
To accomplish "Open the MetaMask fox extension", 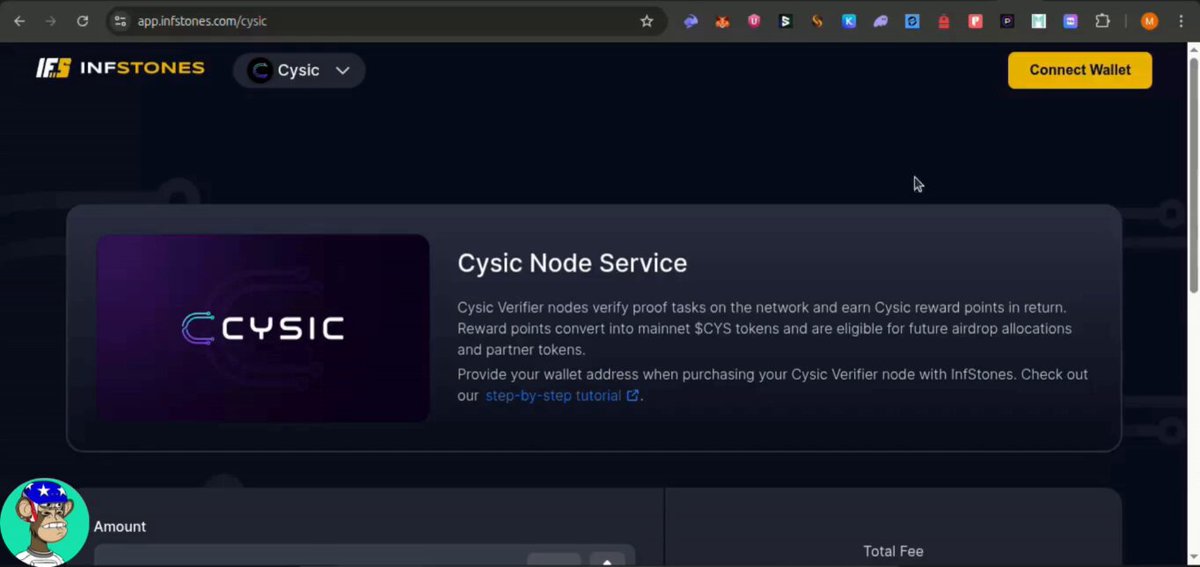I will [722, 21].
